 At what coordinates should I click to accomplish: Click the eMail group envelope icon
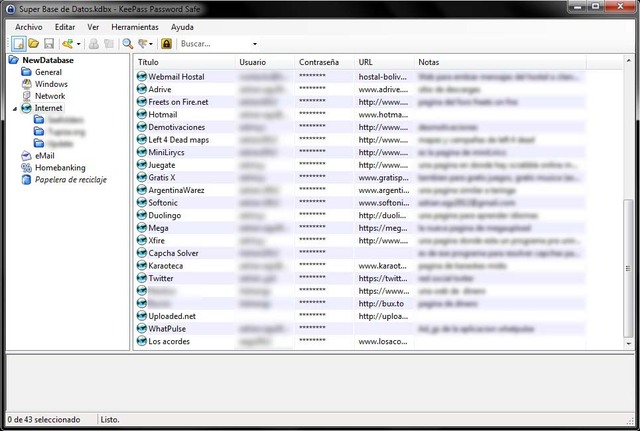pos(27,156)
